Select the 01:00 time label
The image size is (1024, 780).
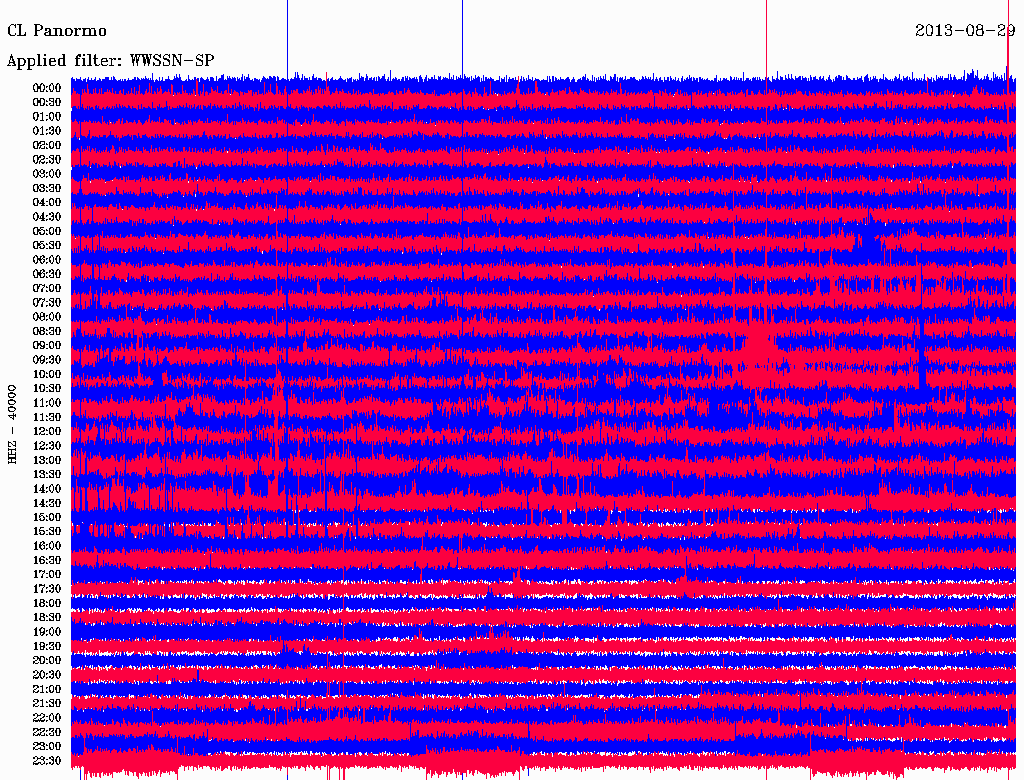click(47, 116)
